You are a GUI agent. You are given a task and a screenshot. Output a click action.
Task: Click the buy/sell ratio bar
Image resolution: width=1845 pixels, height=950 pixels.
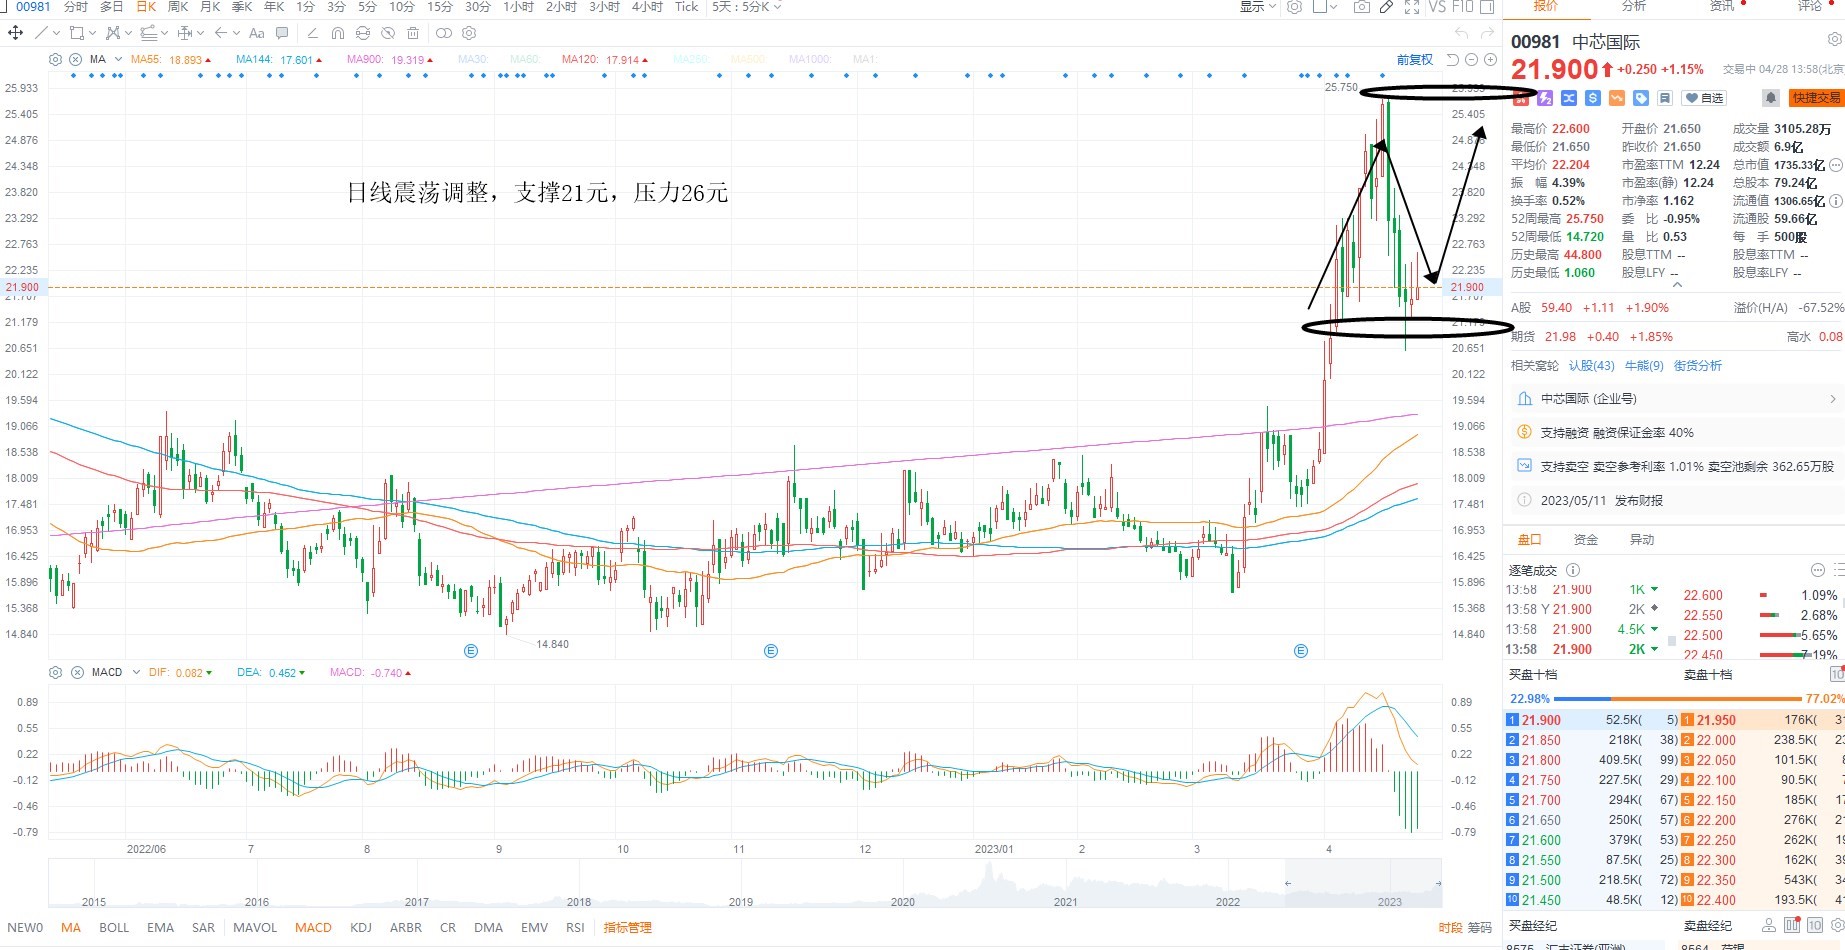pos(1677,699)
